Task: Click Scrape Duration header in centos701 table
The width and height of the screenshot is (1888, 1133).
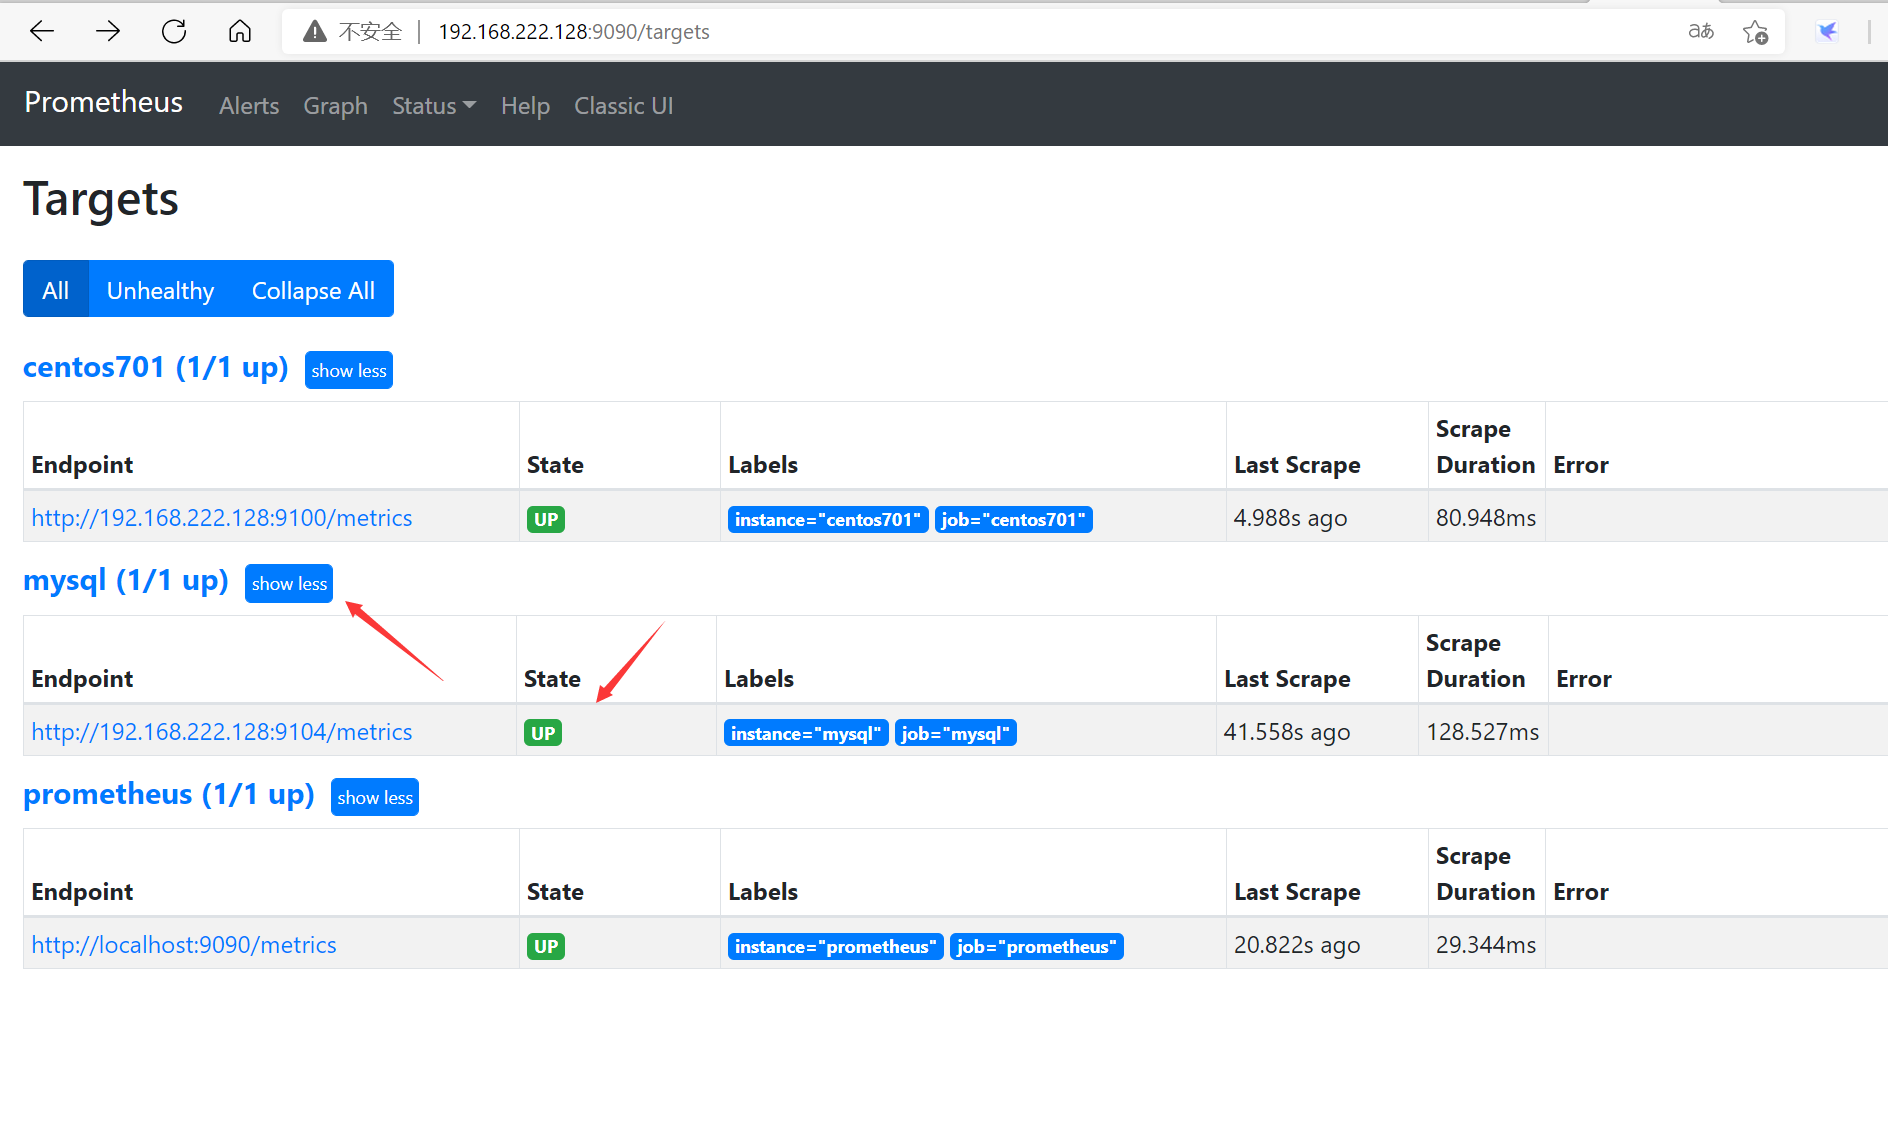Action: click(1486, 447)
